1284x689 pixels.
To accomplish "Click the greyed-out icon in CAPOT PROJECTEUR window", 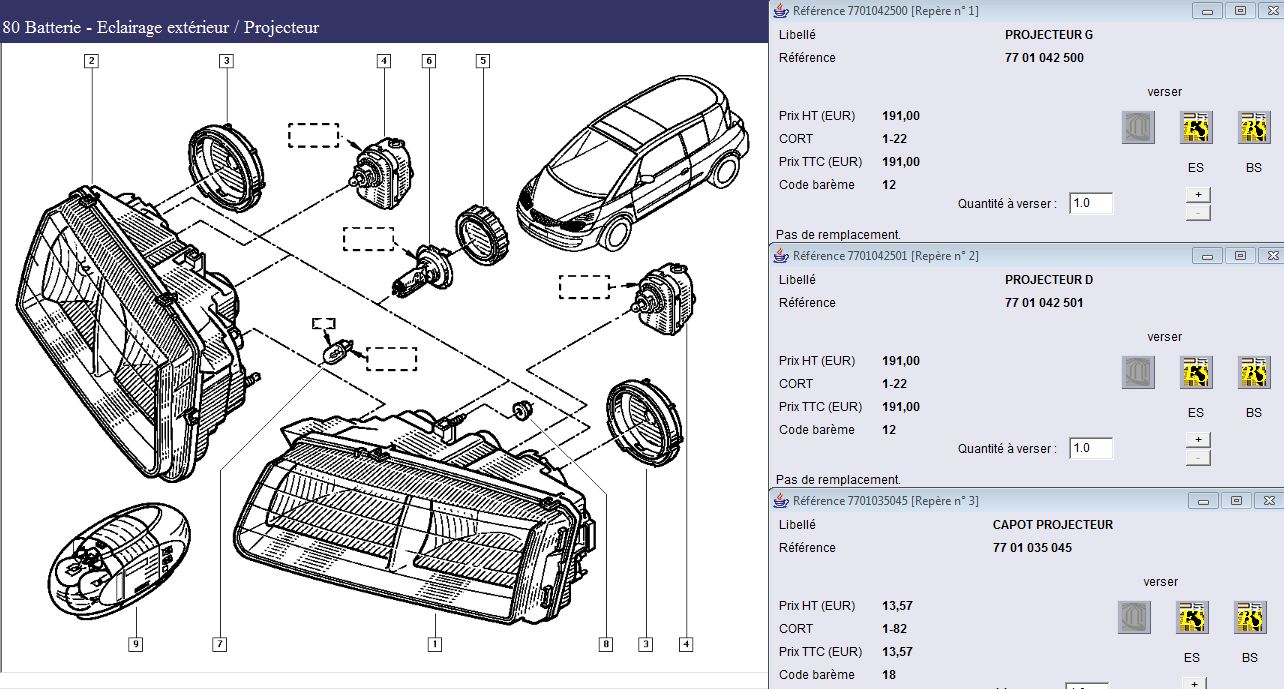I will click(1134, 617).
